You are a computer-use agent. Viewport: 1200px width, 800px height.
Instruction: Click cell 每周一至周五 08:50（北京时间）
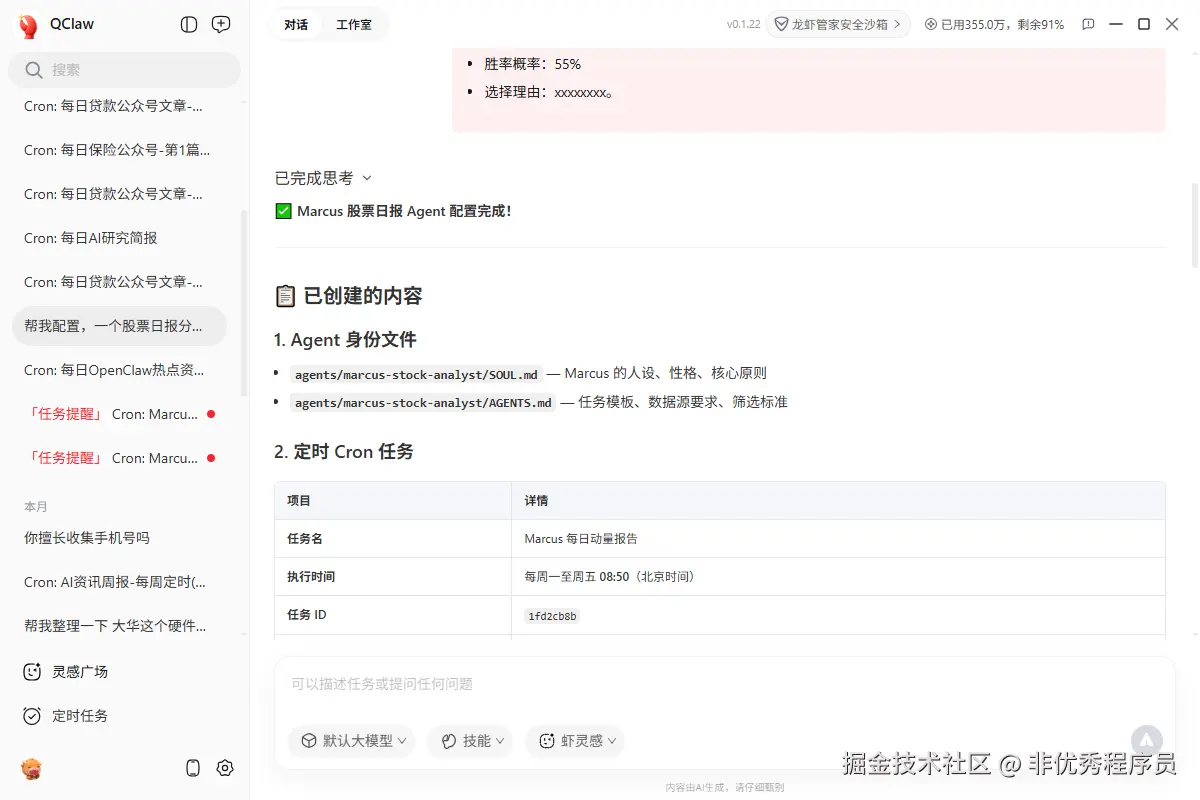tap(610, 576)
